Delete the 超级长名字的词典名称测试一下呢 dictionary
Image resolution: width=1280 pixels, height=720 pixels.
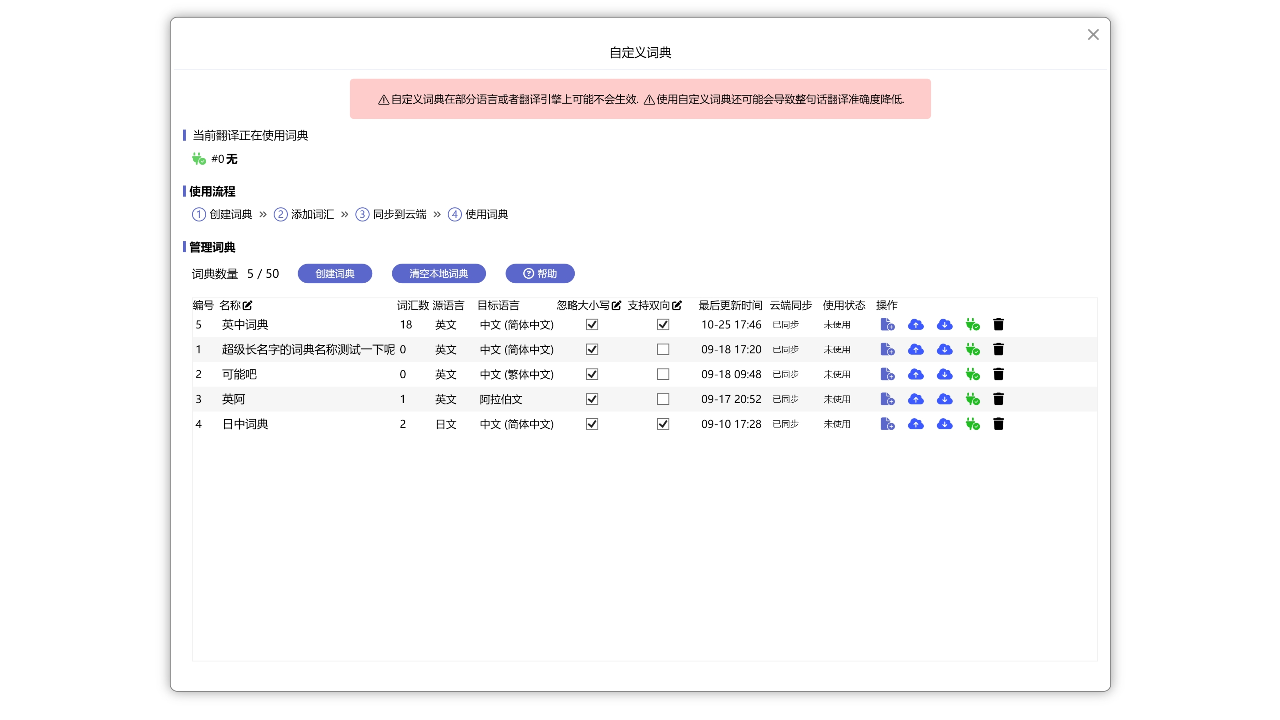(x=997, y=349)
